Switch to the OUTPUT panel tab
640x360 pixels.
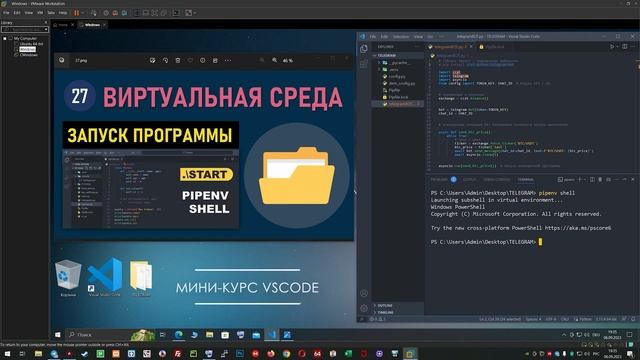469,180
